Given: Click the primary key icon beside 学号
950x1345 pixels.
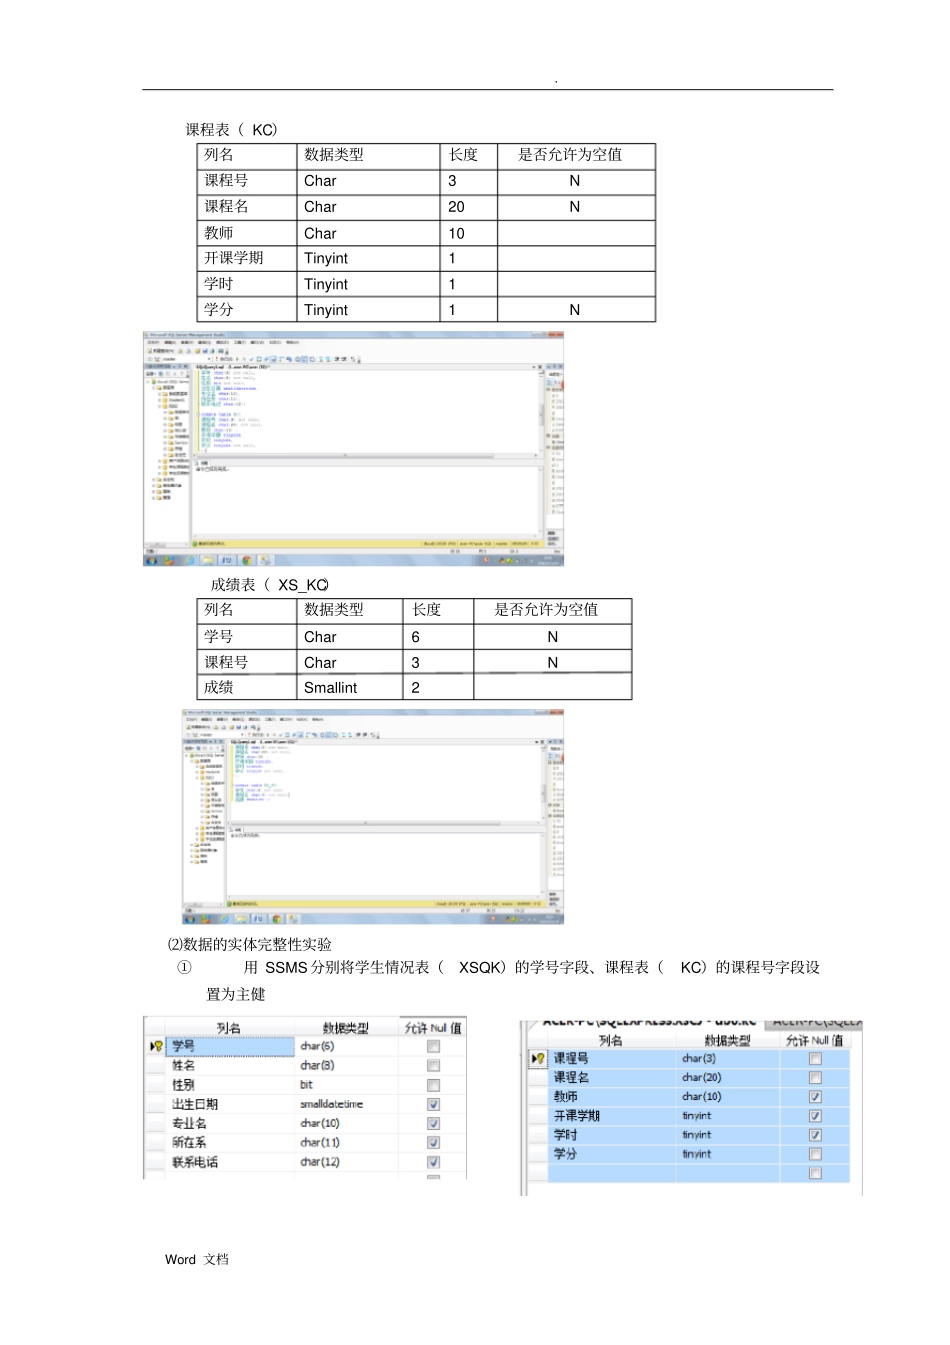Looking at the screenshot, I should [x=157, y=1046].
